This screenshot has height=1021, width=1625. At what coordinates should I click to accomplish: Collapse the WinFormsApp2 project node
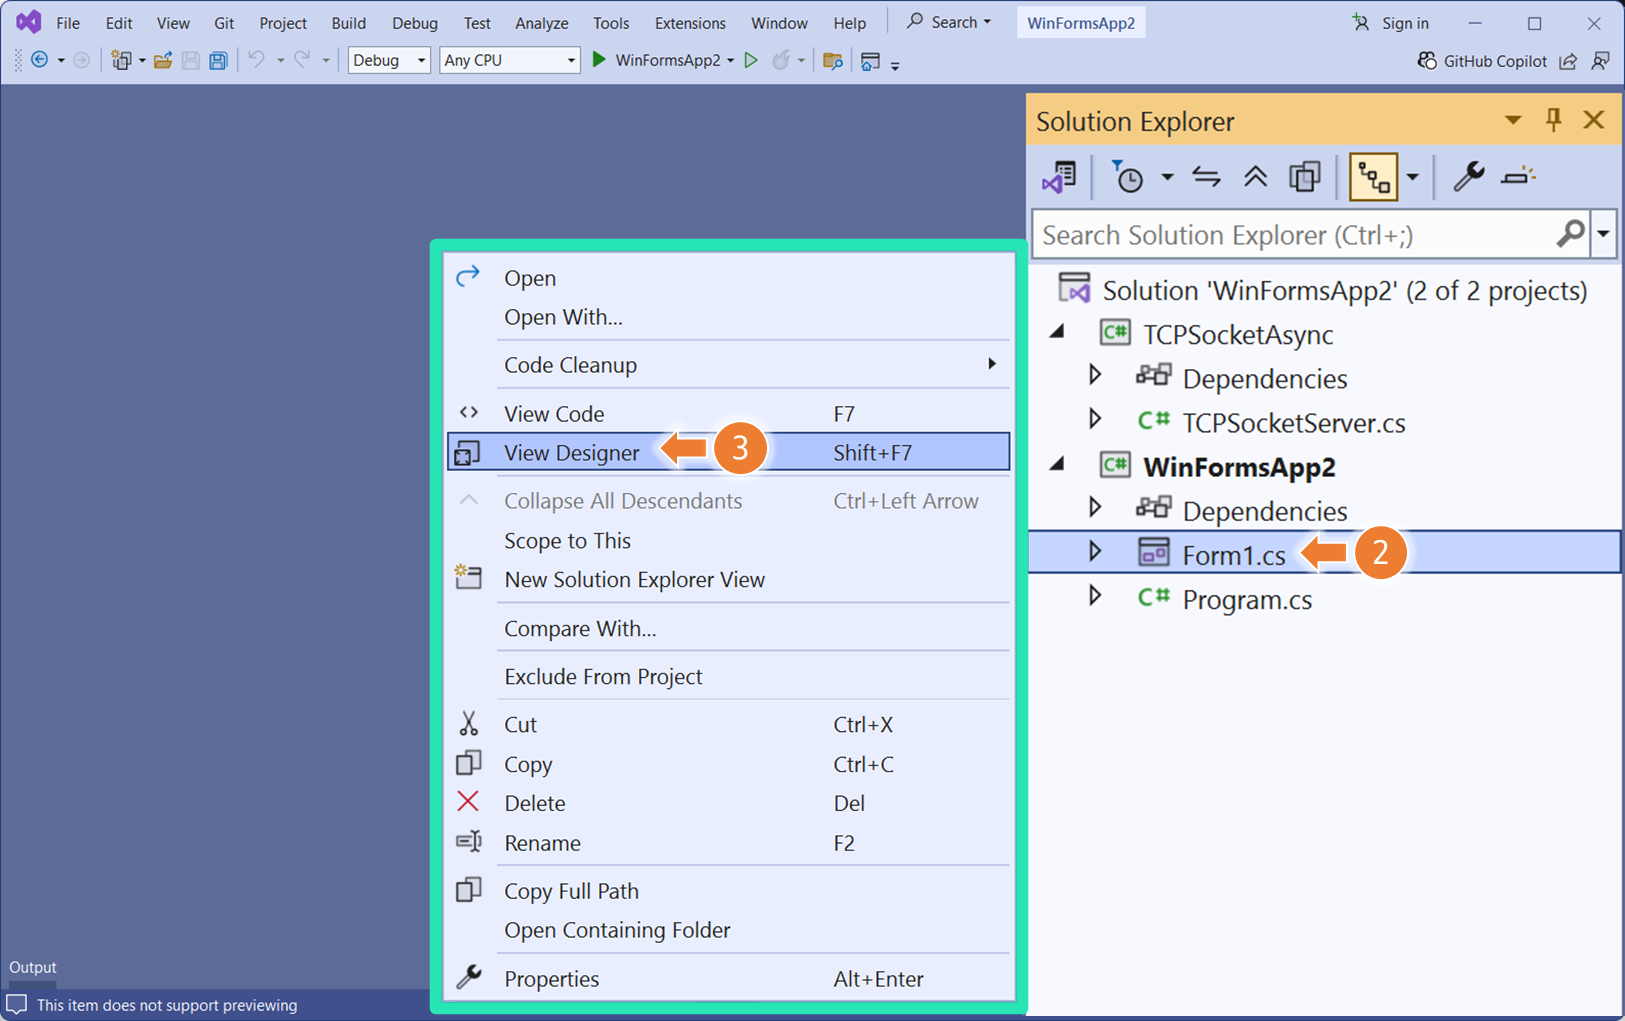[1057, 465]
